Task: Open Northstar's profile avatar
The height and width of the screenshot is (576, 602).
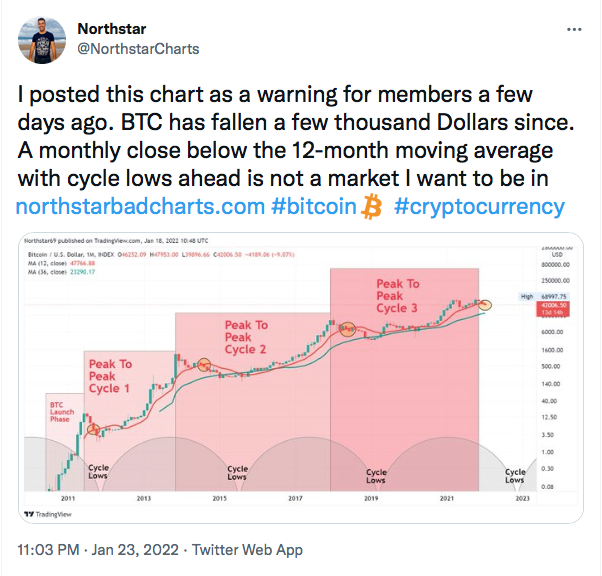Action: coord(43,37)
